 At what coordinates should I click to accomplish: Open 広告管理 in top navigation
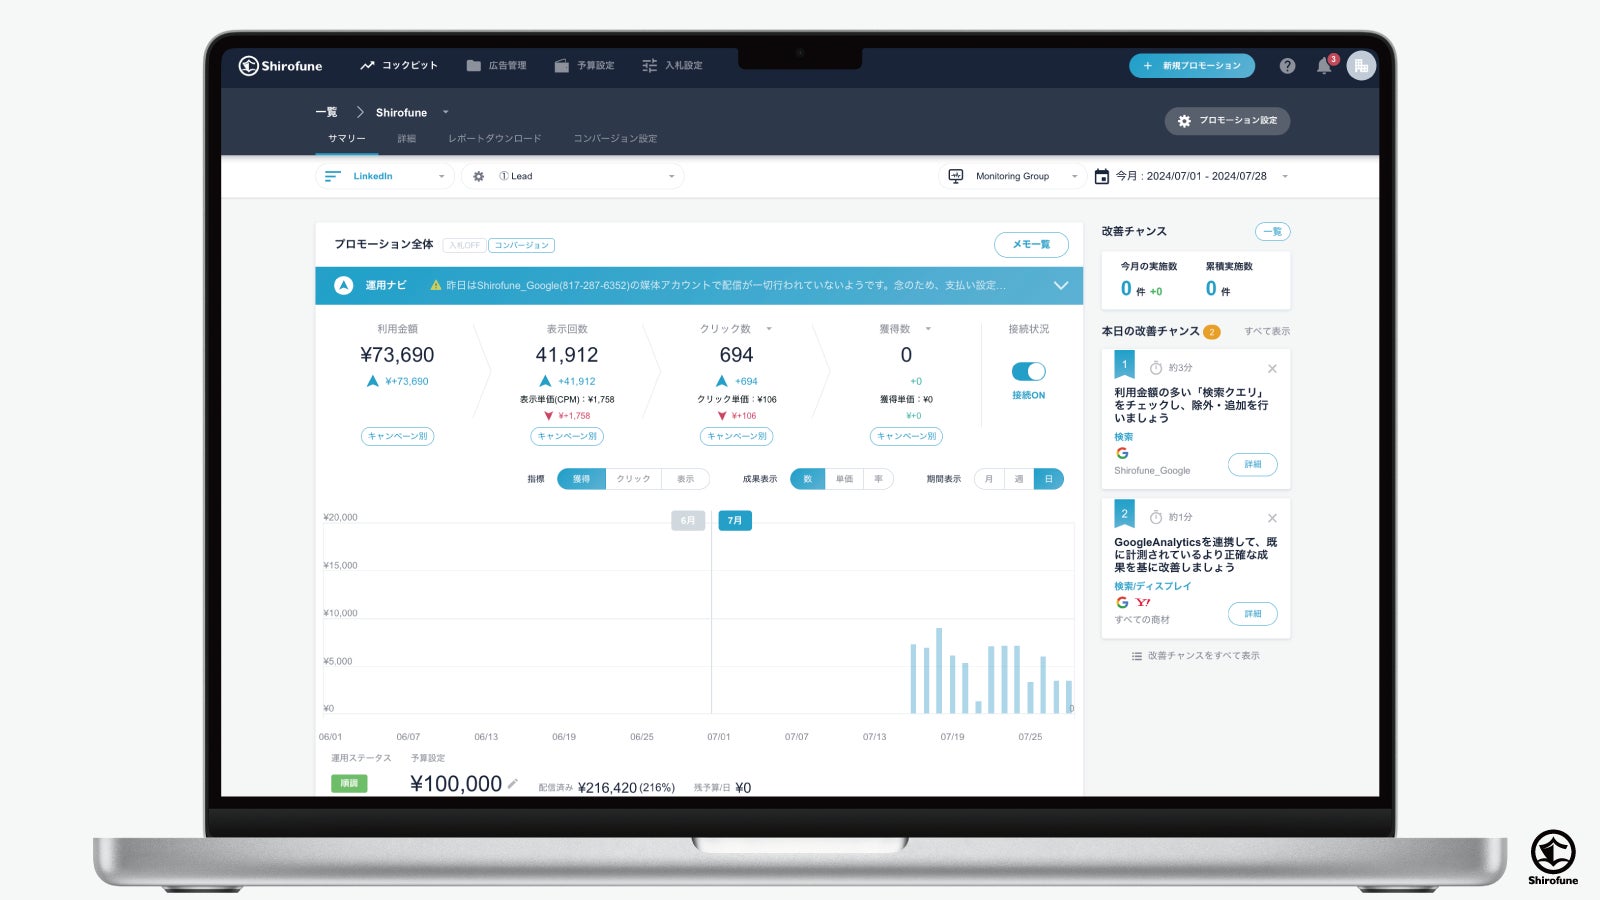tap(496, 66)
